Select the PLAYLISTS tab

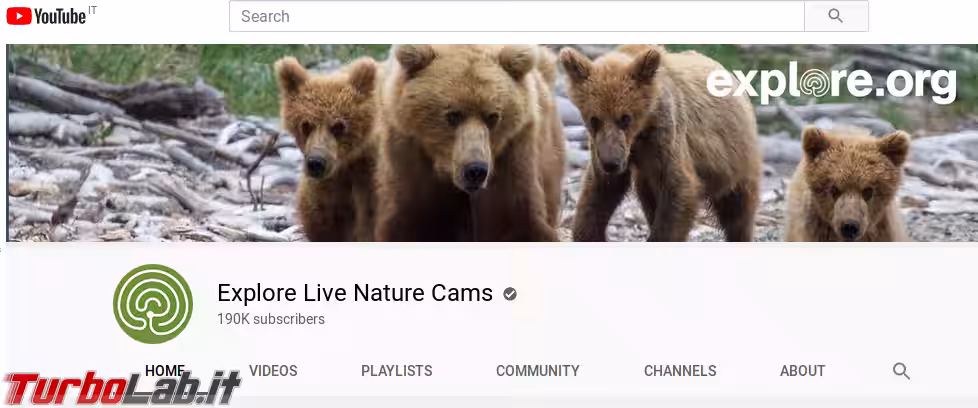click(x=396, y=371)
